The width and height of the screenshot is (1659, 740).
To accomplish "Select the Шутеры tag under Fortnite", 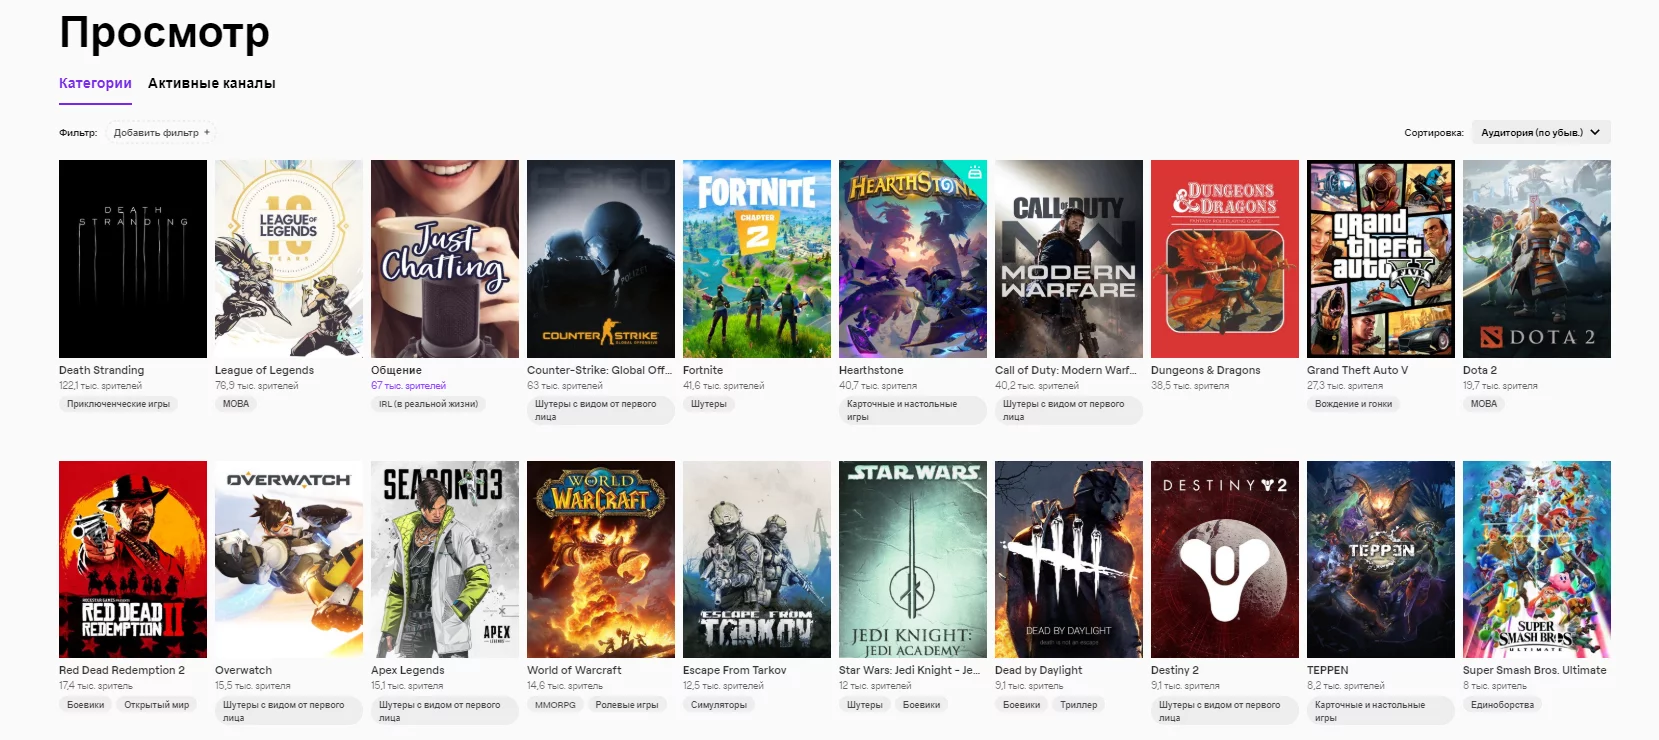I will (709, 404).
